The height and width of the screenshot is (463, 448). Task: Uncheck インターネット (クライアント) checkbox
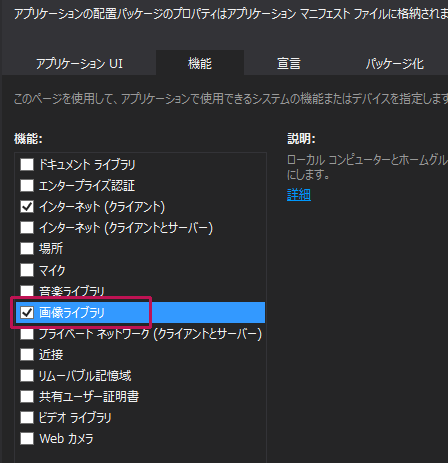click(x=27, y=207)
